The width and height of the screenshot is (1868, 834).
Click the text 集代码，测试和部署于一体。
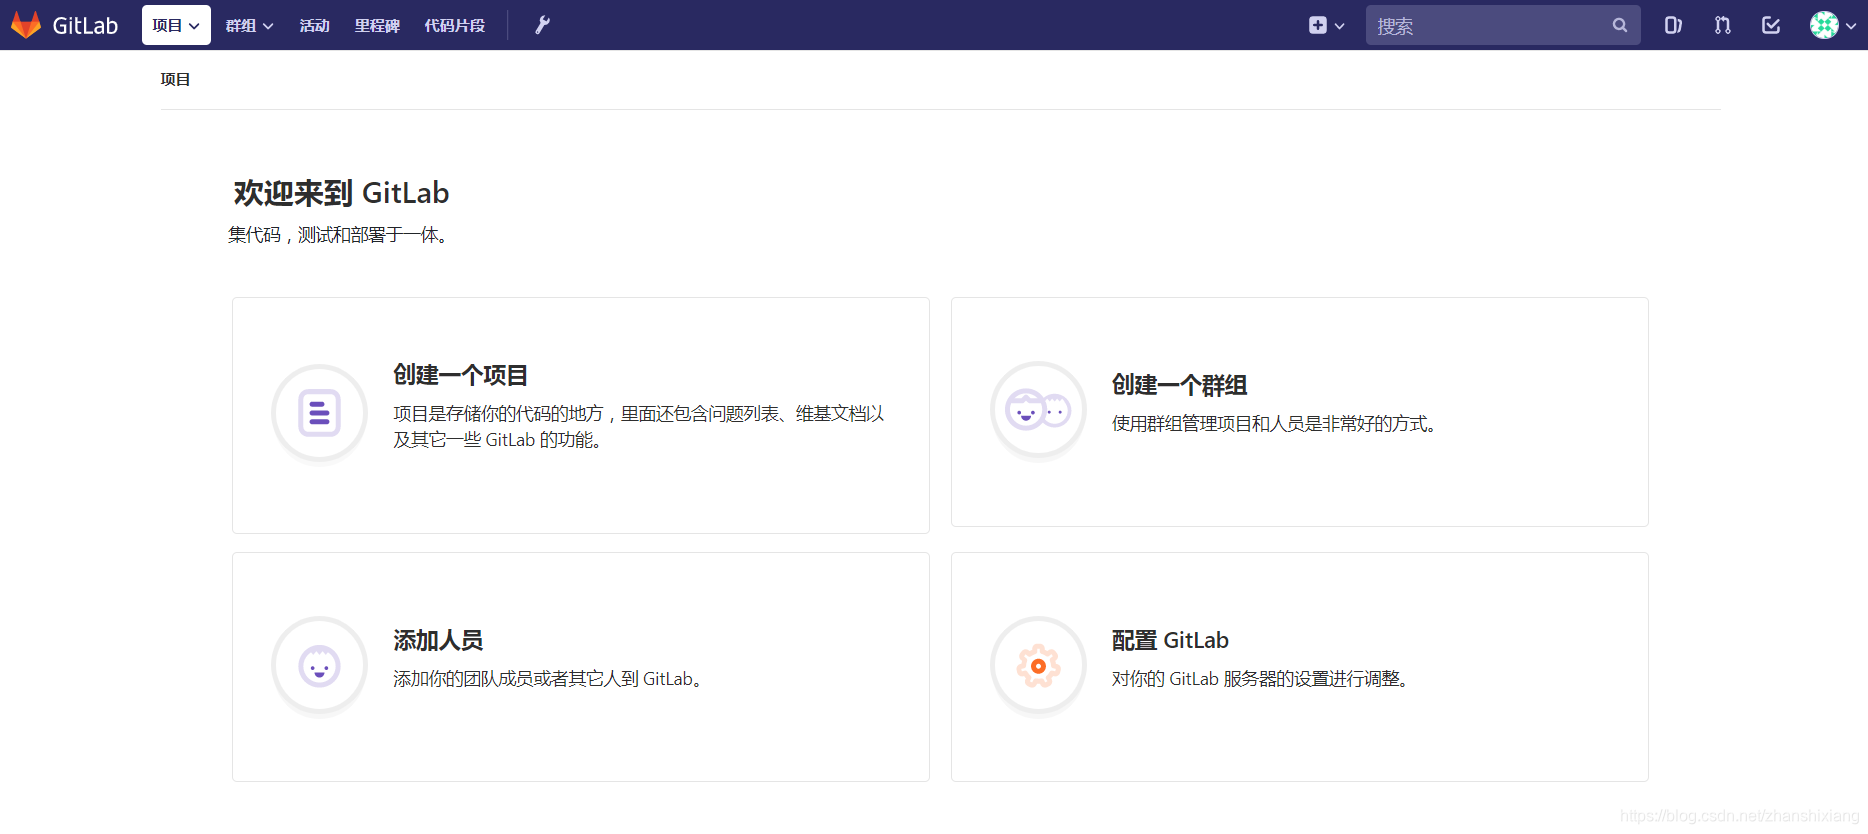(x=339, y=235)
